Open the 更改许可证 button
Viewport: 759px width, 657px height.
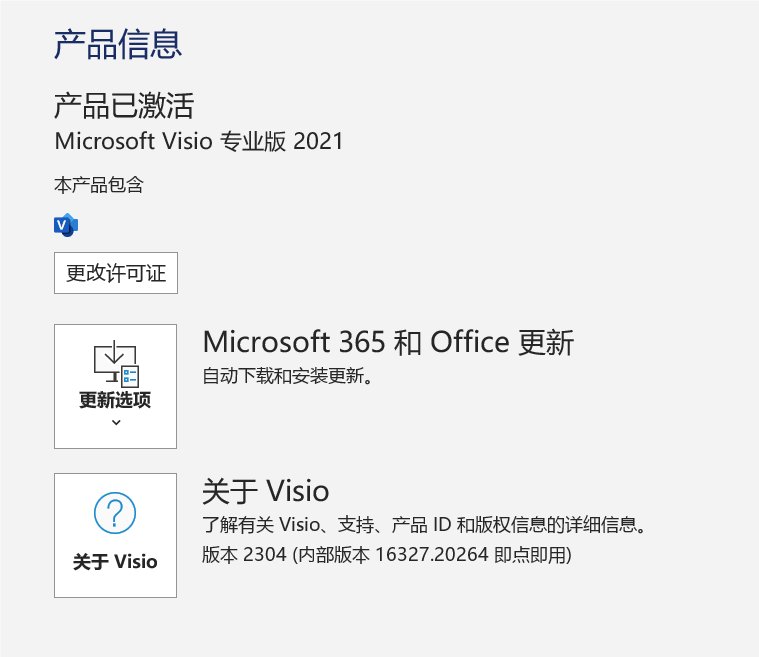(x=116, y=273)
